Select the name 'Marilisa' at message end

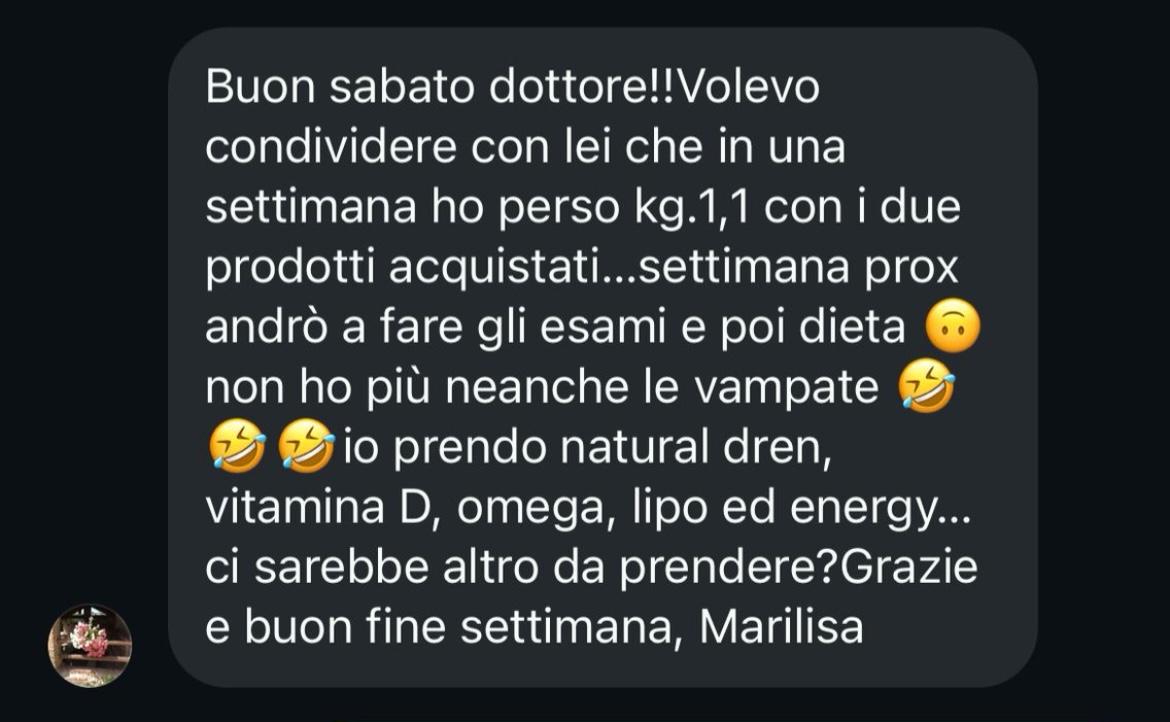[x=781, y=627]
